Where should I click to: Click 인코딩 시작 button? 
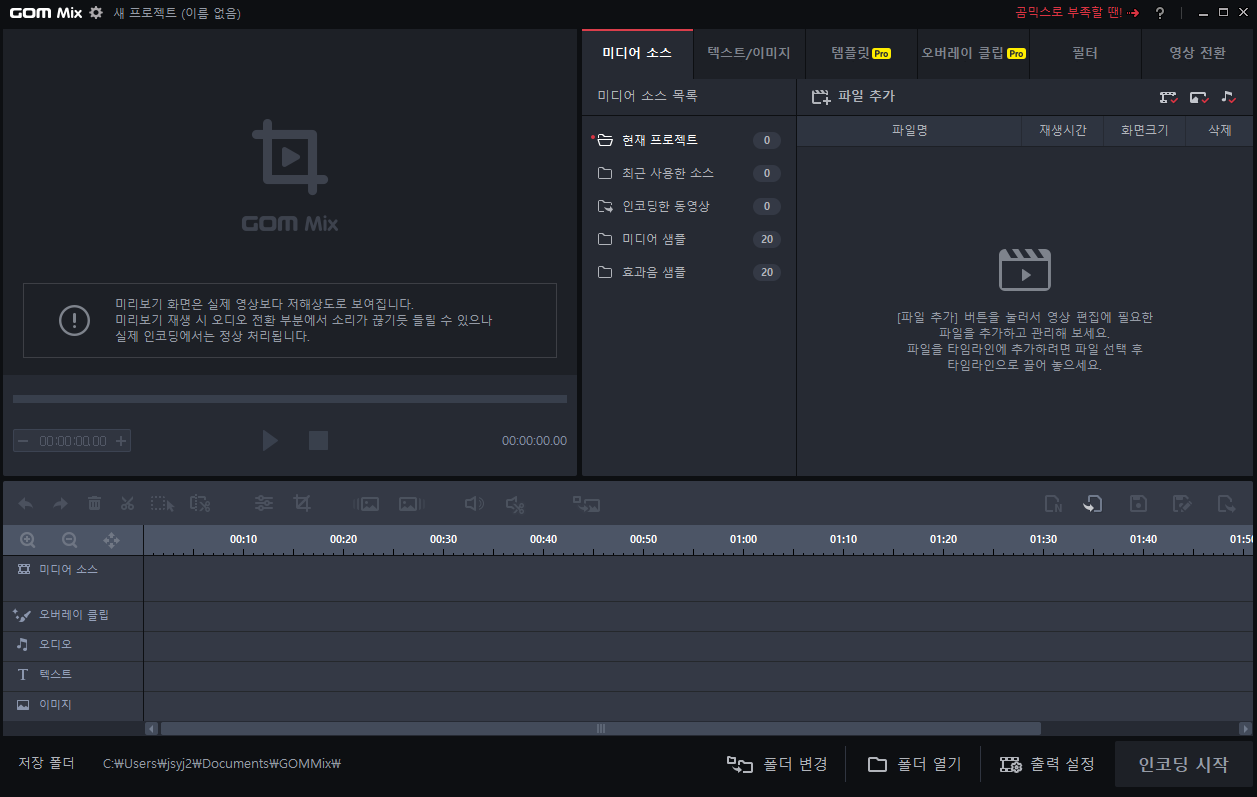(1183, 764)
